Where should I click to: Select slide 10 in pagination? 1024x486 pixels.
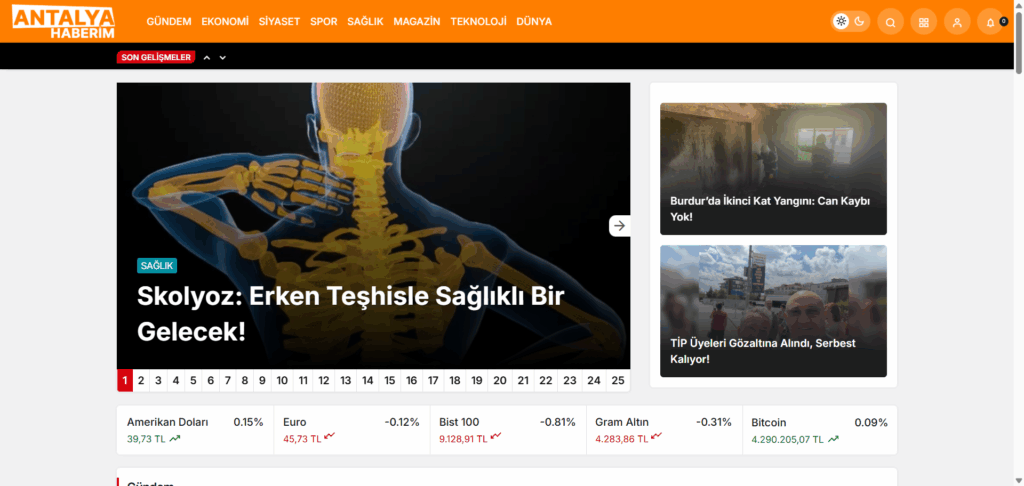pyautogui.click(x=282, y=380)
